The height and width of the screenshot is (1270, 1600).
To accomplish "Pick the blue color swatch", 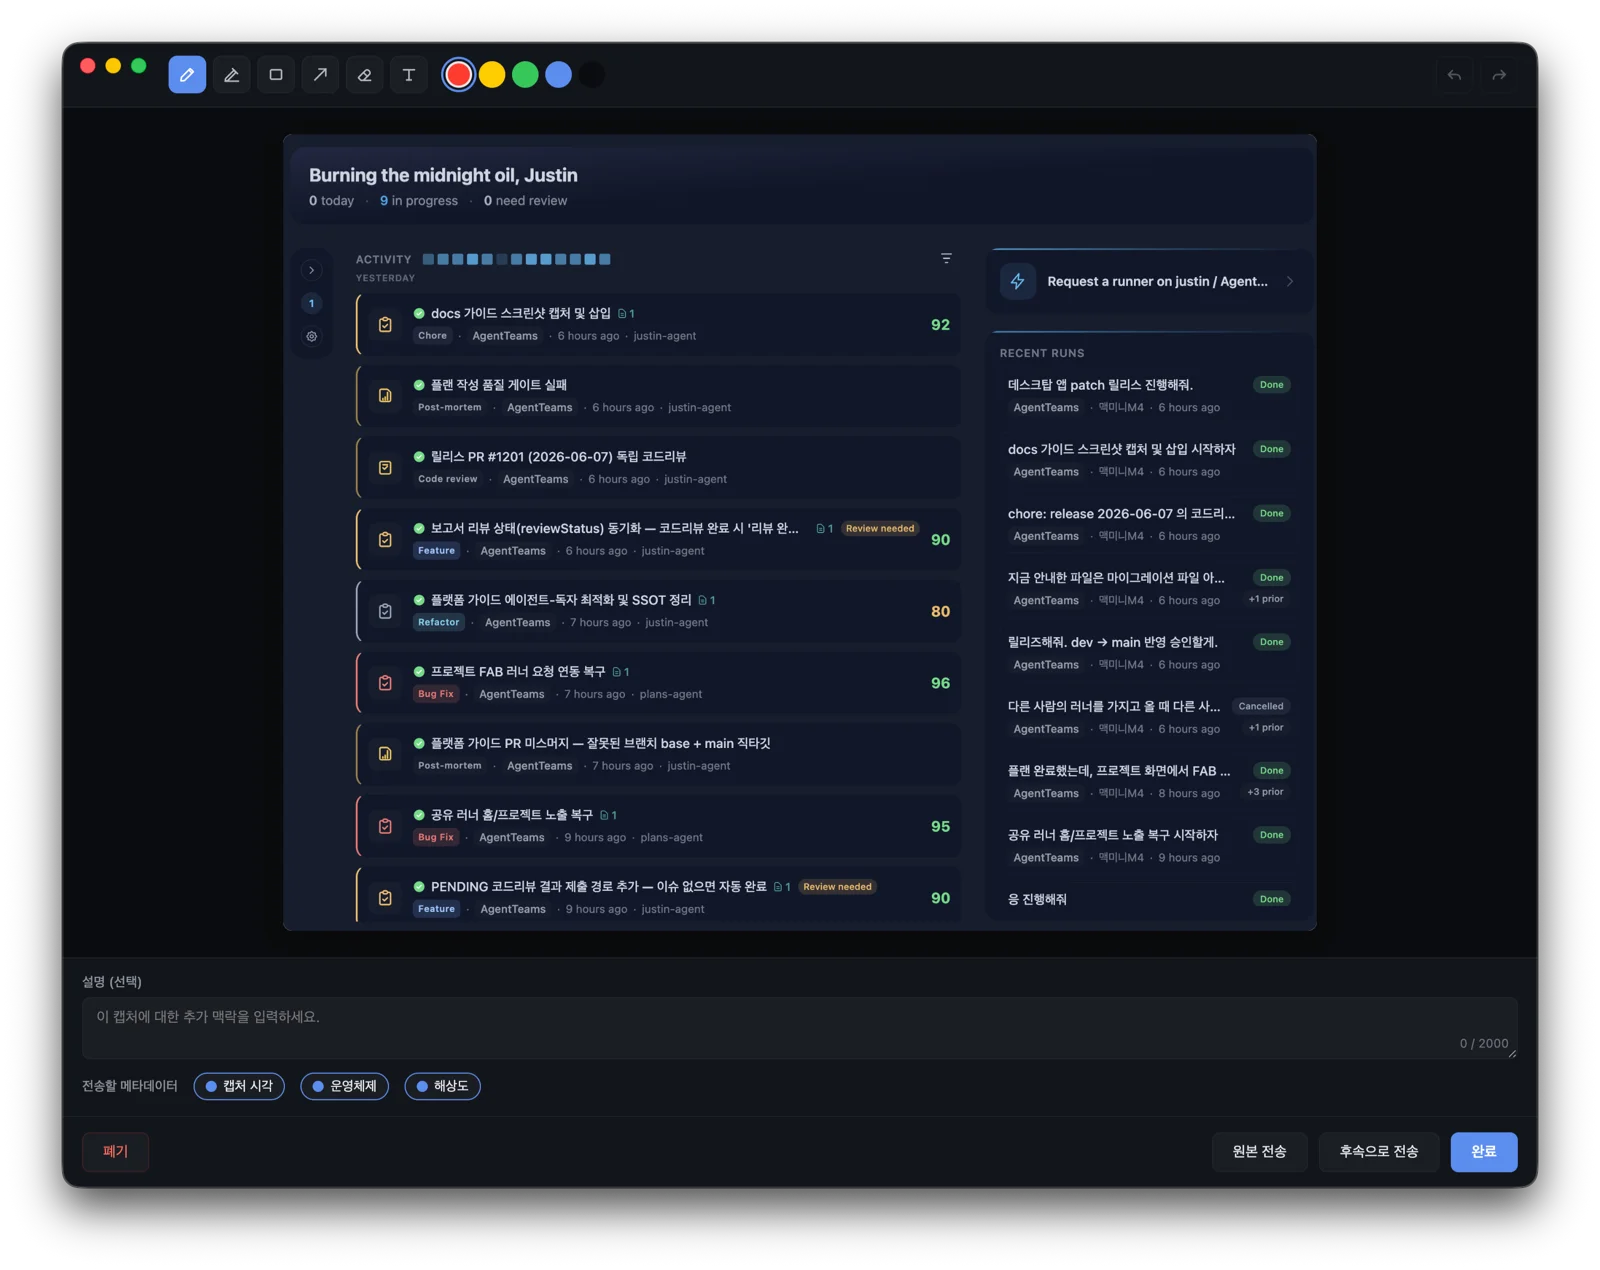I will coord(559,75).
